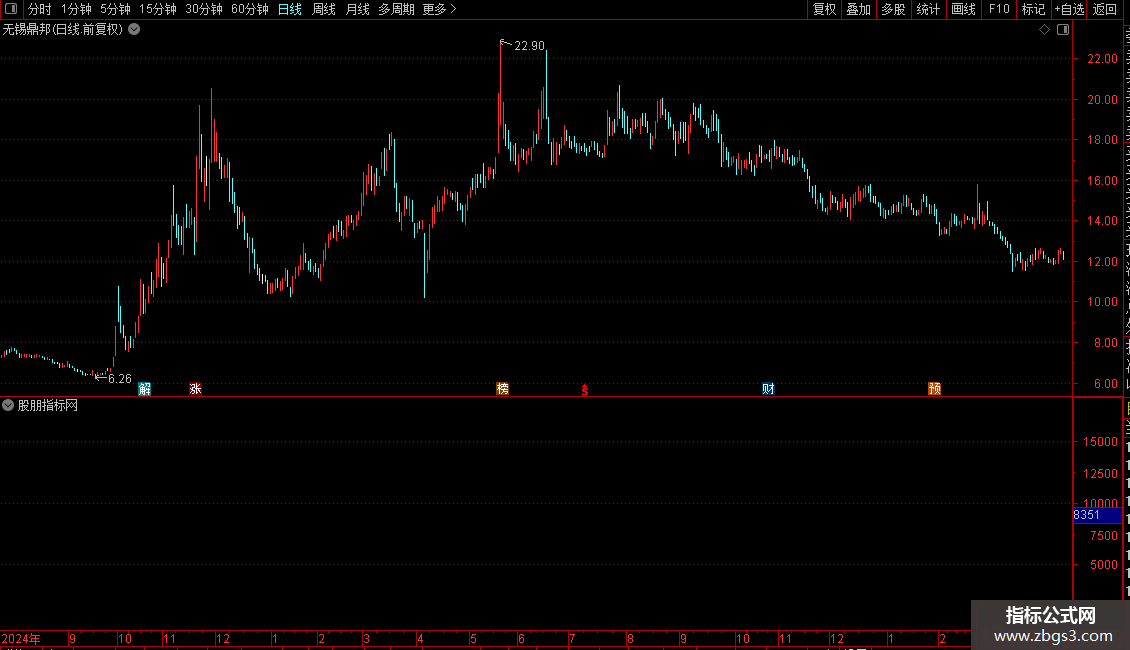Viewport: 1130px width, 650px height.
Task: Toggle the left sidebar panel icon
Action: pyautogui.click(x=11, y=9)
